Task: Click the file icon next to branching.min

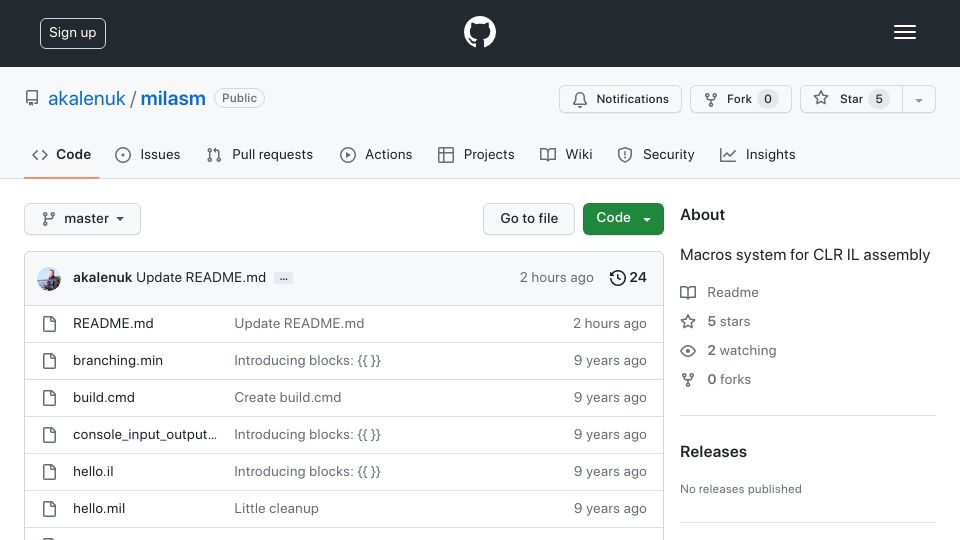Action: click(x=50, y=361)
